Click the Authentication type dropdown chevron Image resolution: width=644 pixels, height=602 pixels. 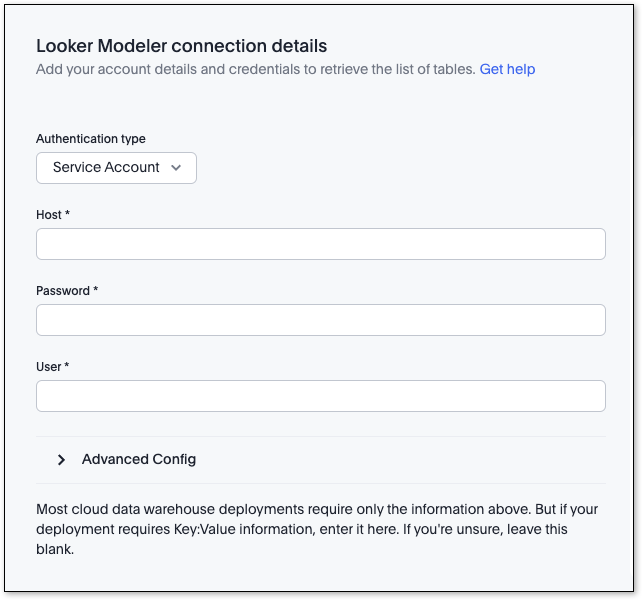(177, 168)
